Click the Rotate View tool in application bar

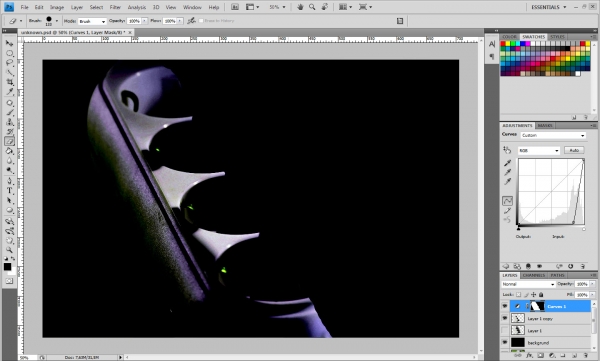pos(324,7)
